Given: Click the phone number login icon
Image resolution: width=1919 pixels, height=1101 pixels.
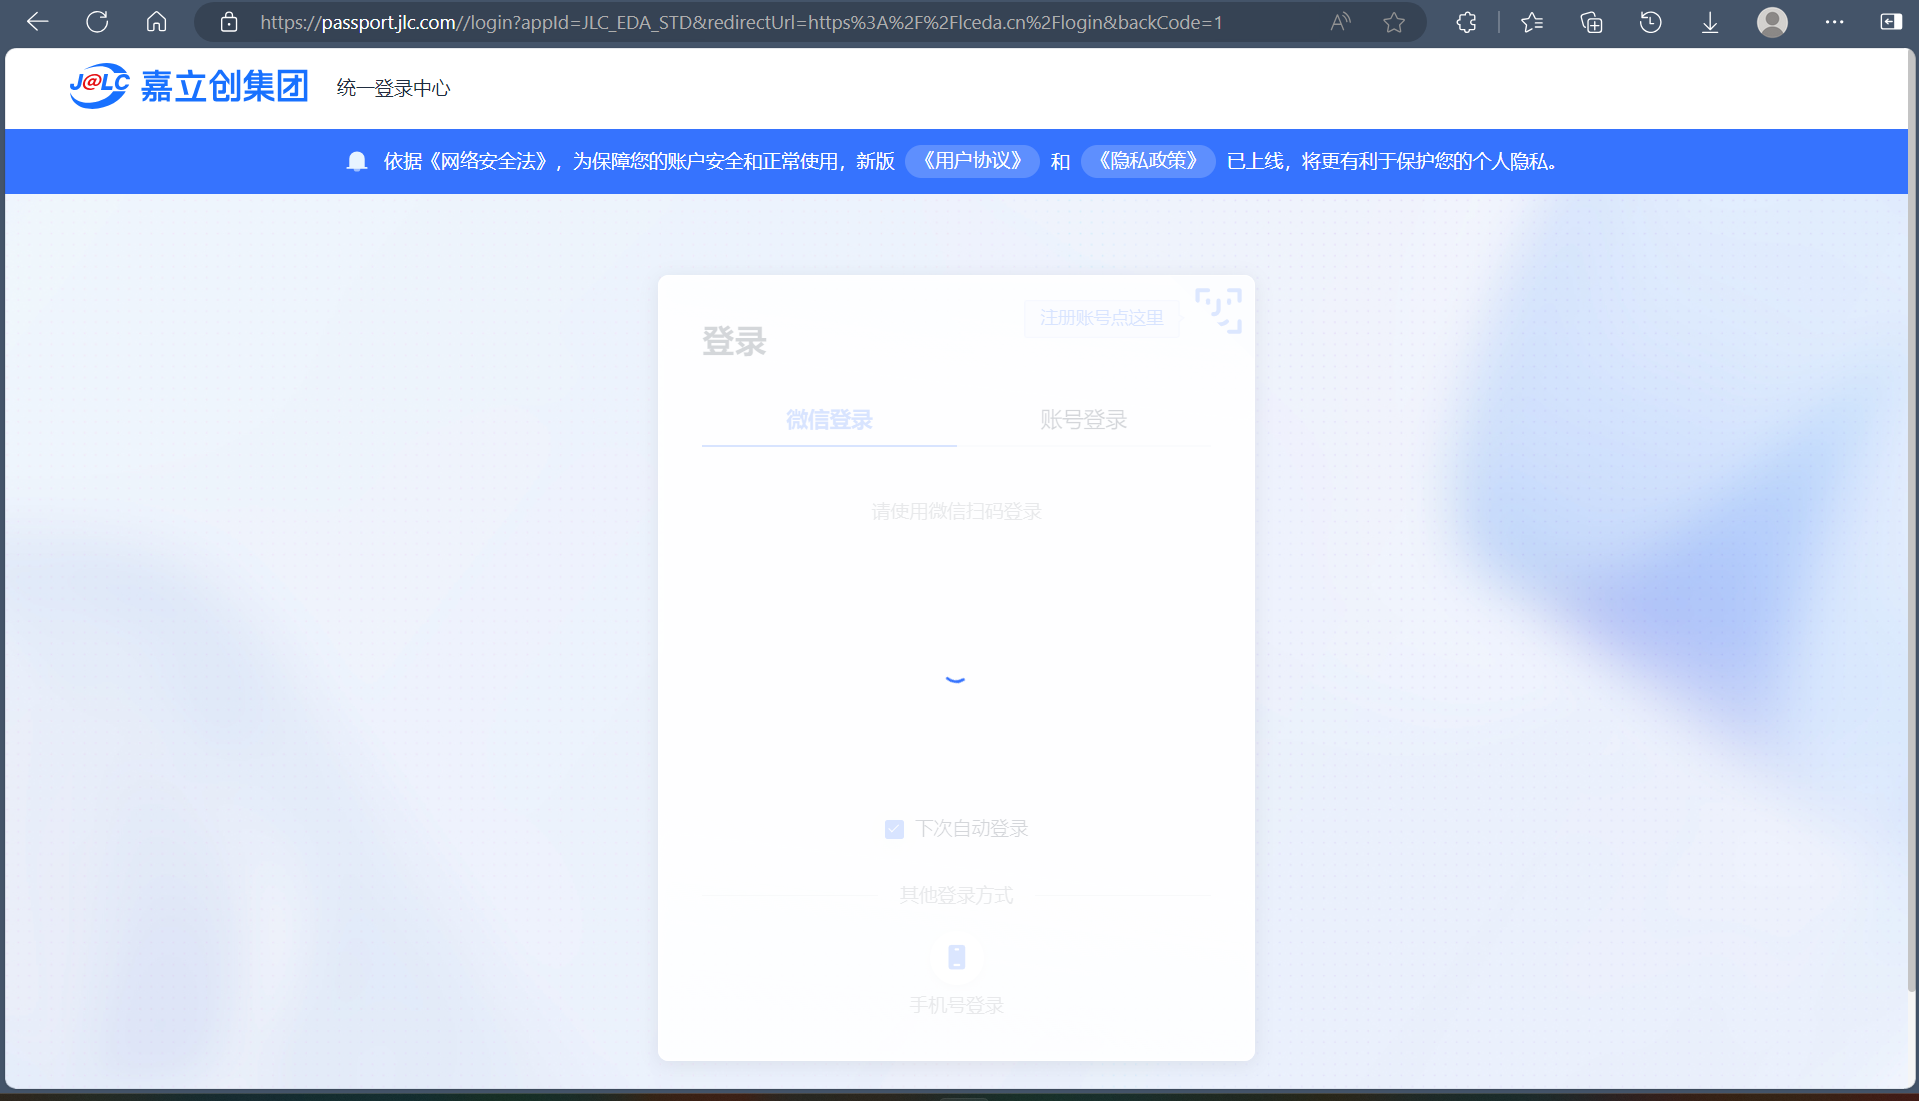Looking at the screenshot, I should click(956, 957).
